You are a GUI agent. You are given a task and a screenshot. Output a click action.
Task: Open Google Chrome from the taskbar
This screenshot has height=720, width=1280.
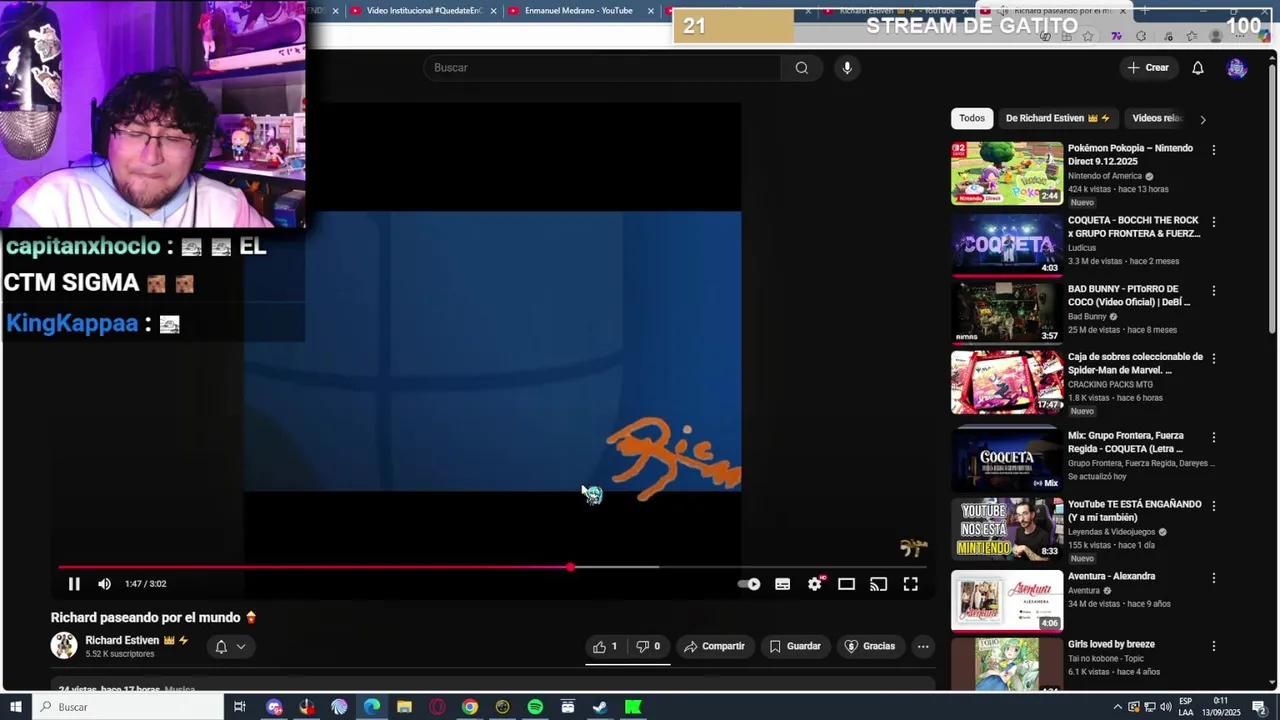[x=470, y=707]
